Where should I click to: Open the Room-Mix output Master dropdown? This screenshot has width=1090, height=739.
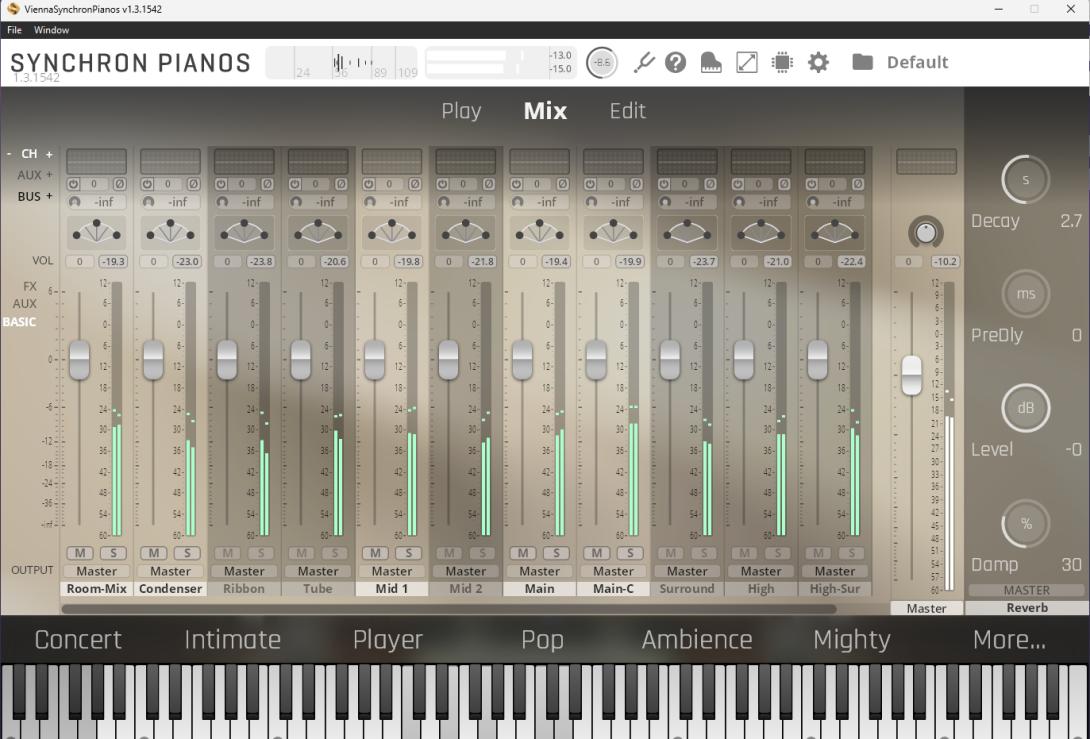click(96, 571)
